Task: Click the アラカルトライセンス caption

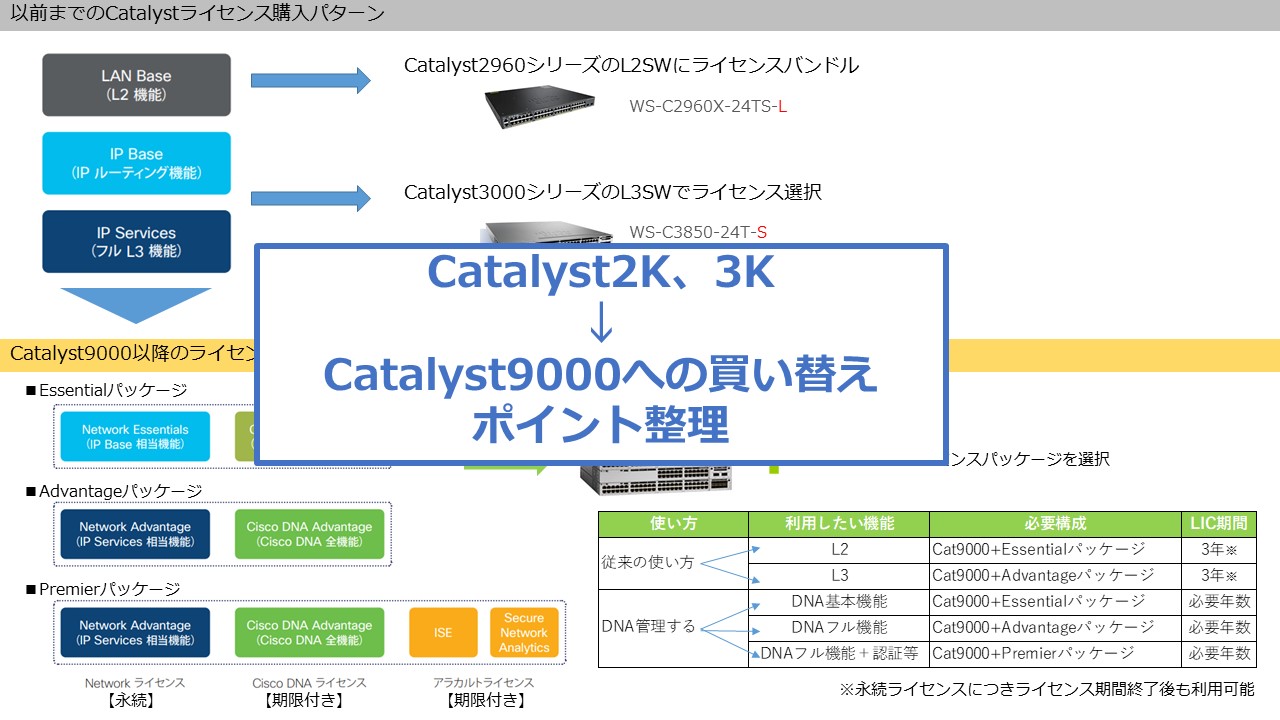Action: [483, 682]
